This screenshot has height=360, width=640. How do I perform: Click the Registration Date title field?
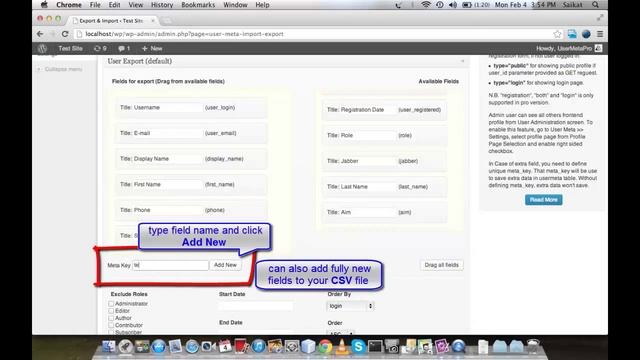pyautogui.click(x=367, y=110)
